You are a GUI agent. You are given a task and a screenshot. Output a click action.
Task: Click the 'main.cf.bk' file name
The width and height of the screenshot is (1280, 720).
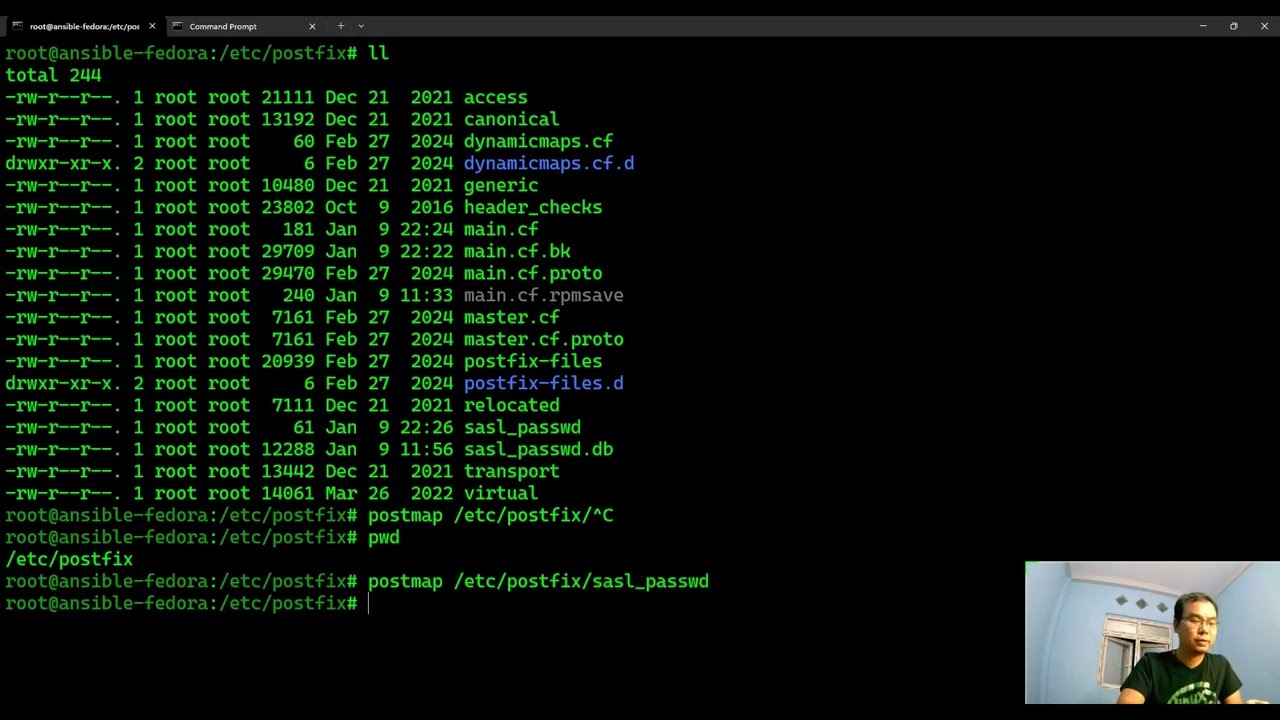tap(517, 251)
